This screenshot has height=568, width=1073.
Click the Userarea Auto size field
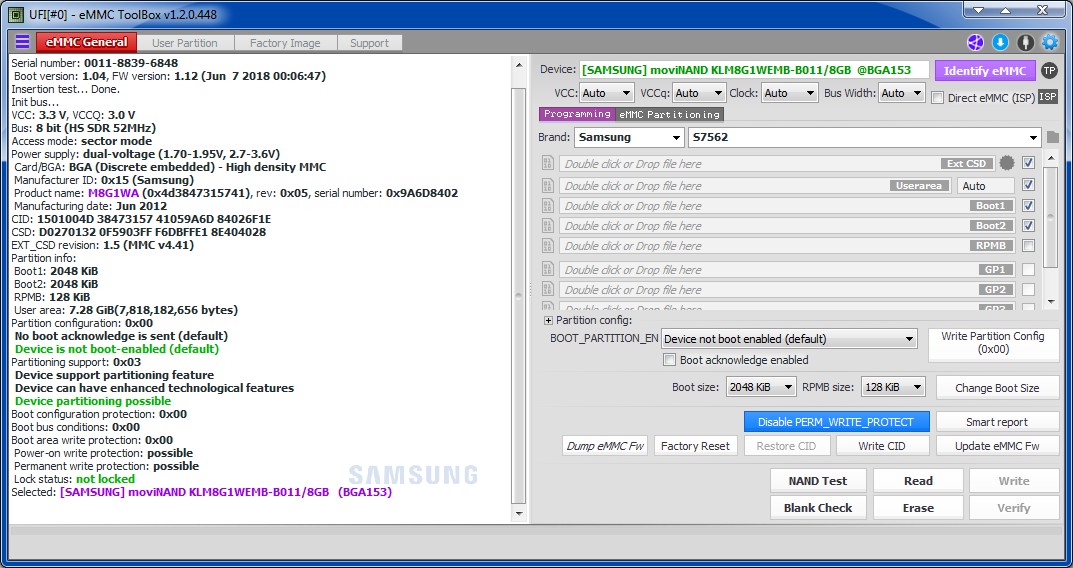[985, 185]
